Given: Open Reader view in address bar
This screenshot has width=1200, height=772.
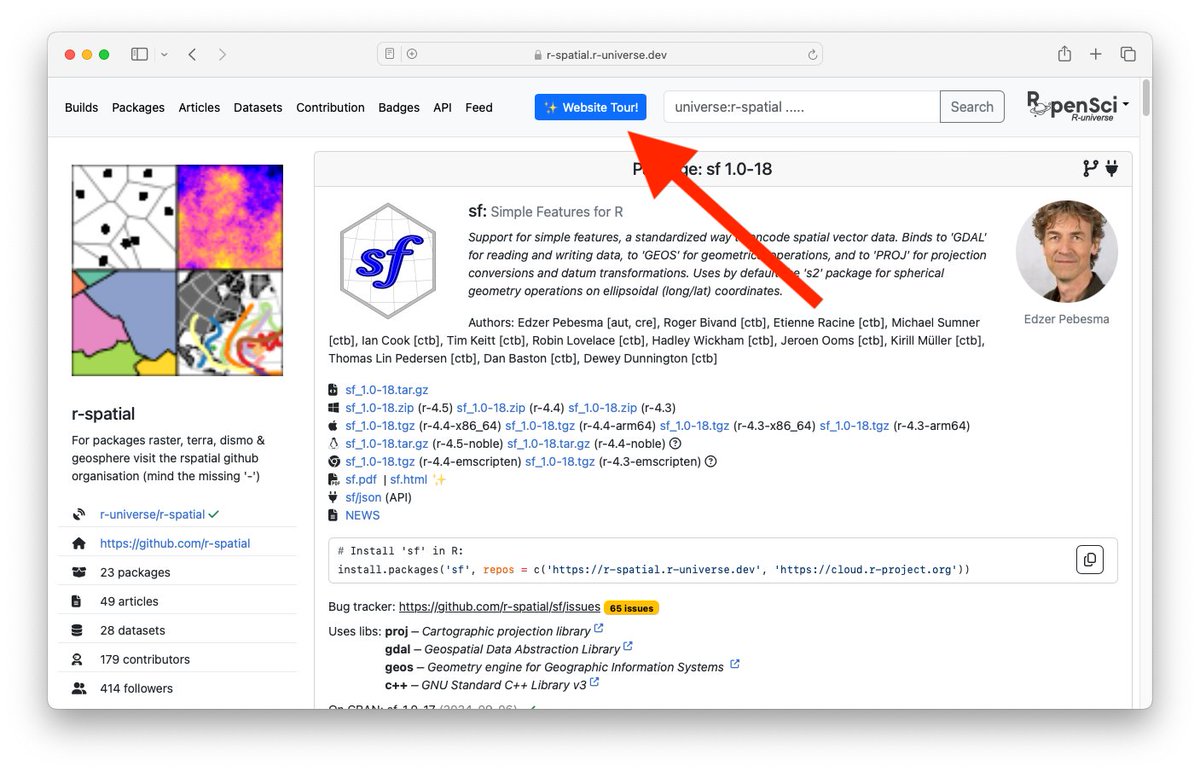Looking at the screenshot, I should pyautogui.click(x=390, y=54).
